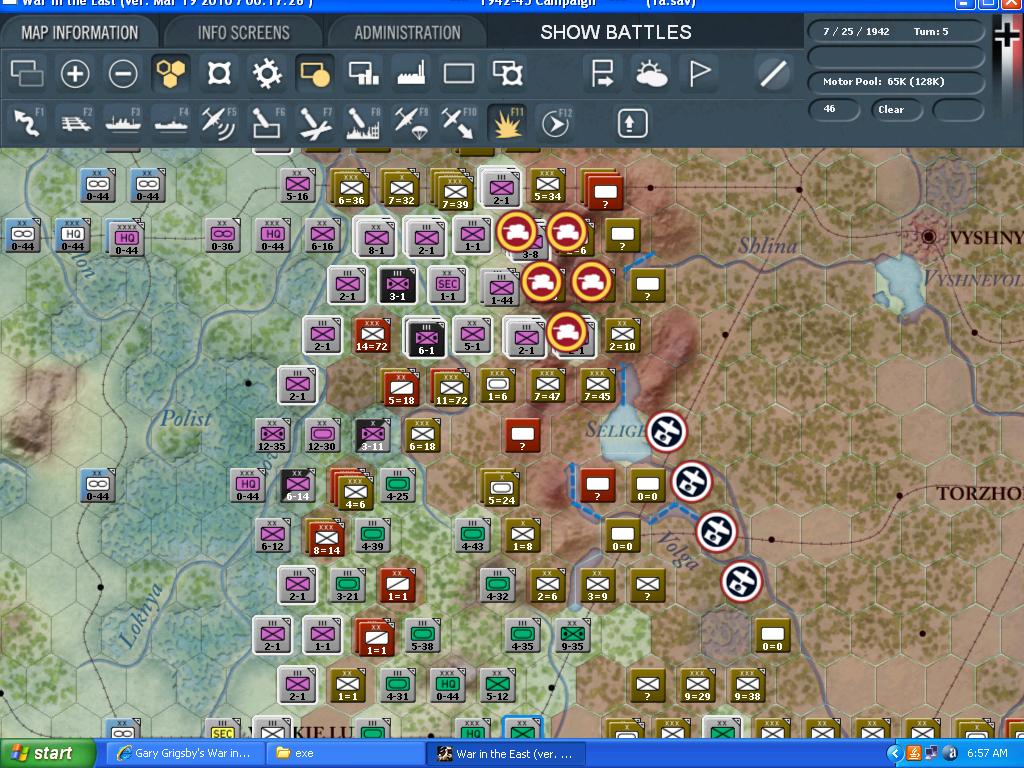Click the empty rectangle toolbar icon
The height and width of the screenshot is (768, 1024).
point(459,73)
